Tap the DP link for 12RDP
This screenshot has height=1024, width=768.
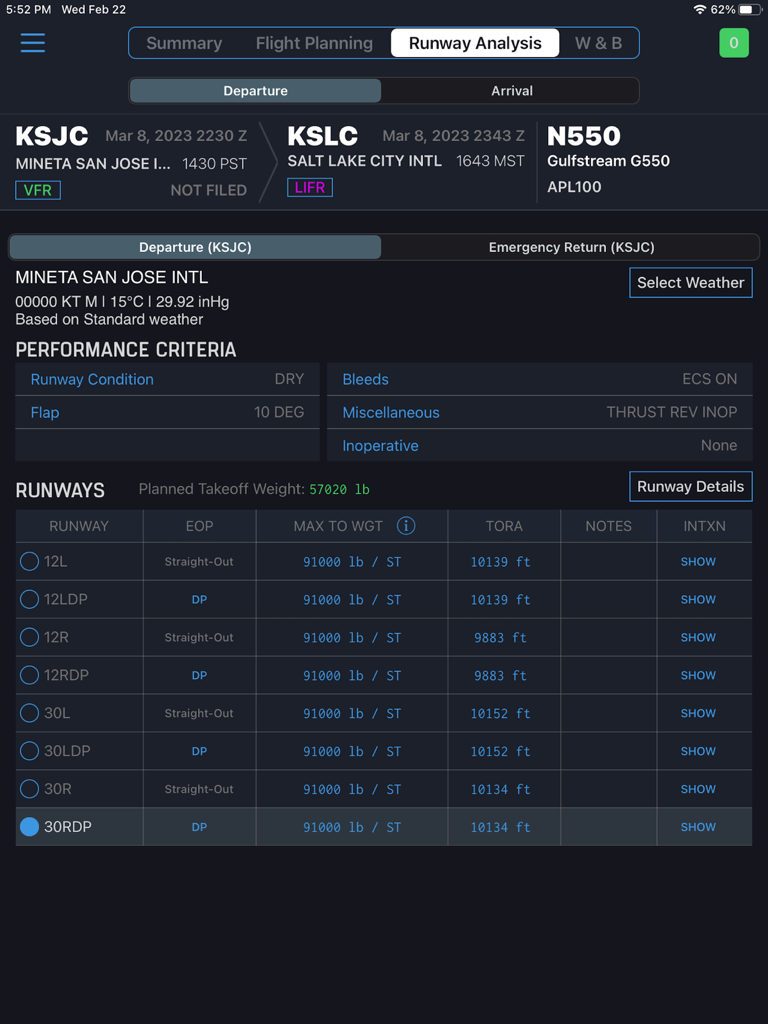199,675
